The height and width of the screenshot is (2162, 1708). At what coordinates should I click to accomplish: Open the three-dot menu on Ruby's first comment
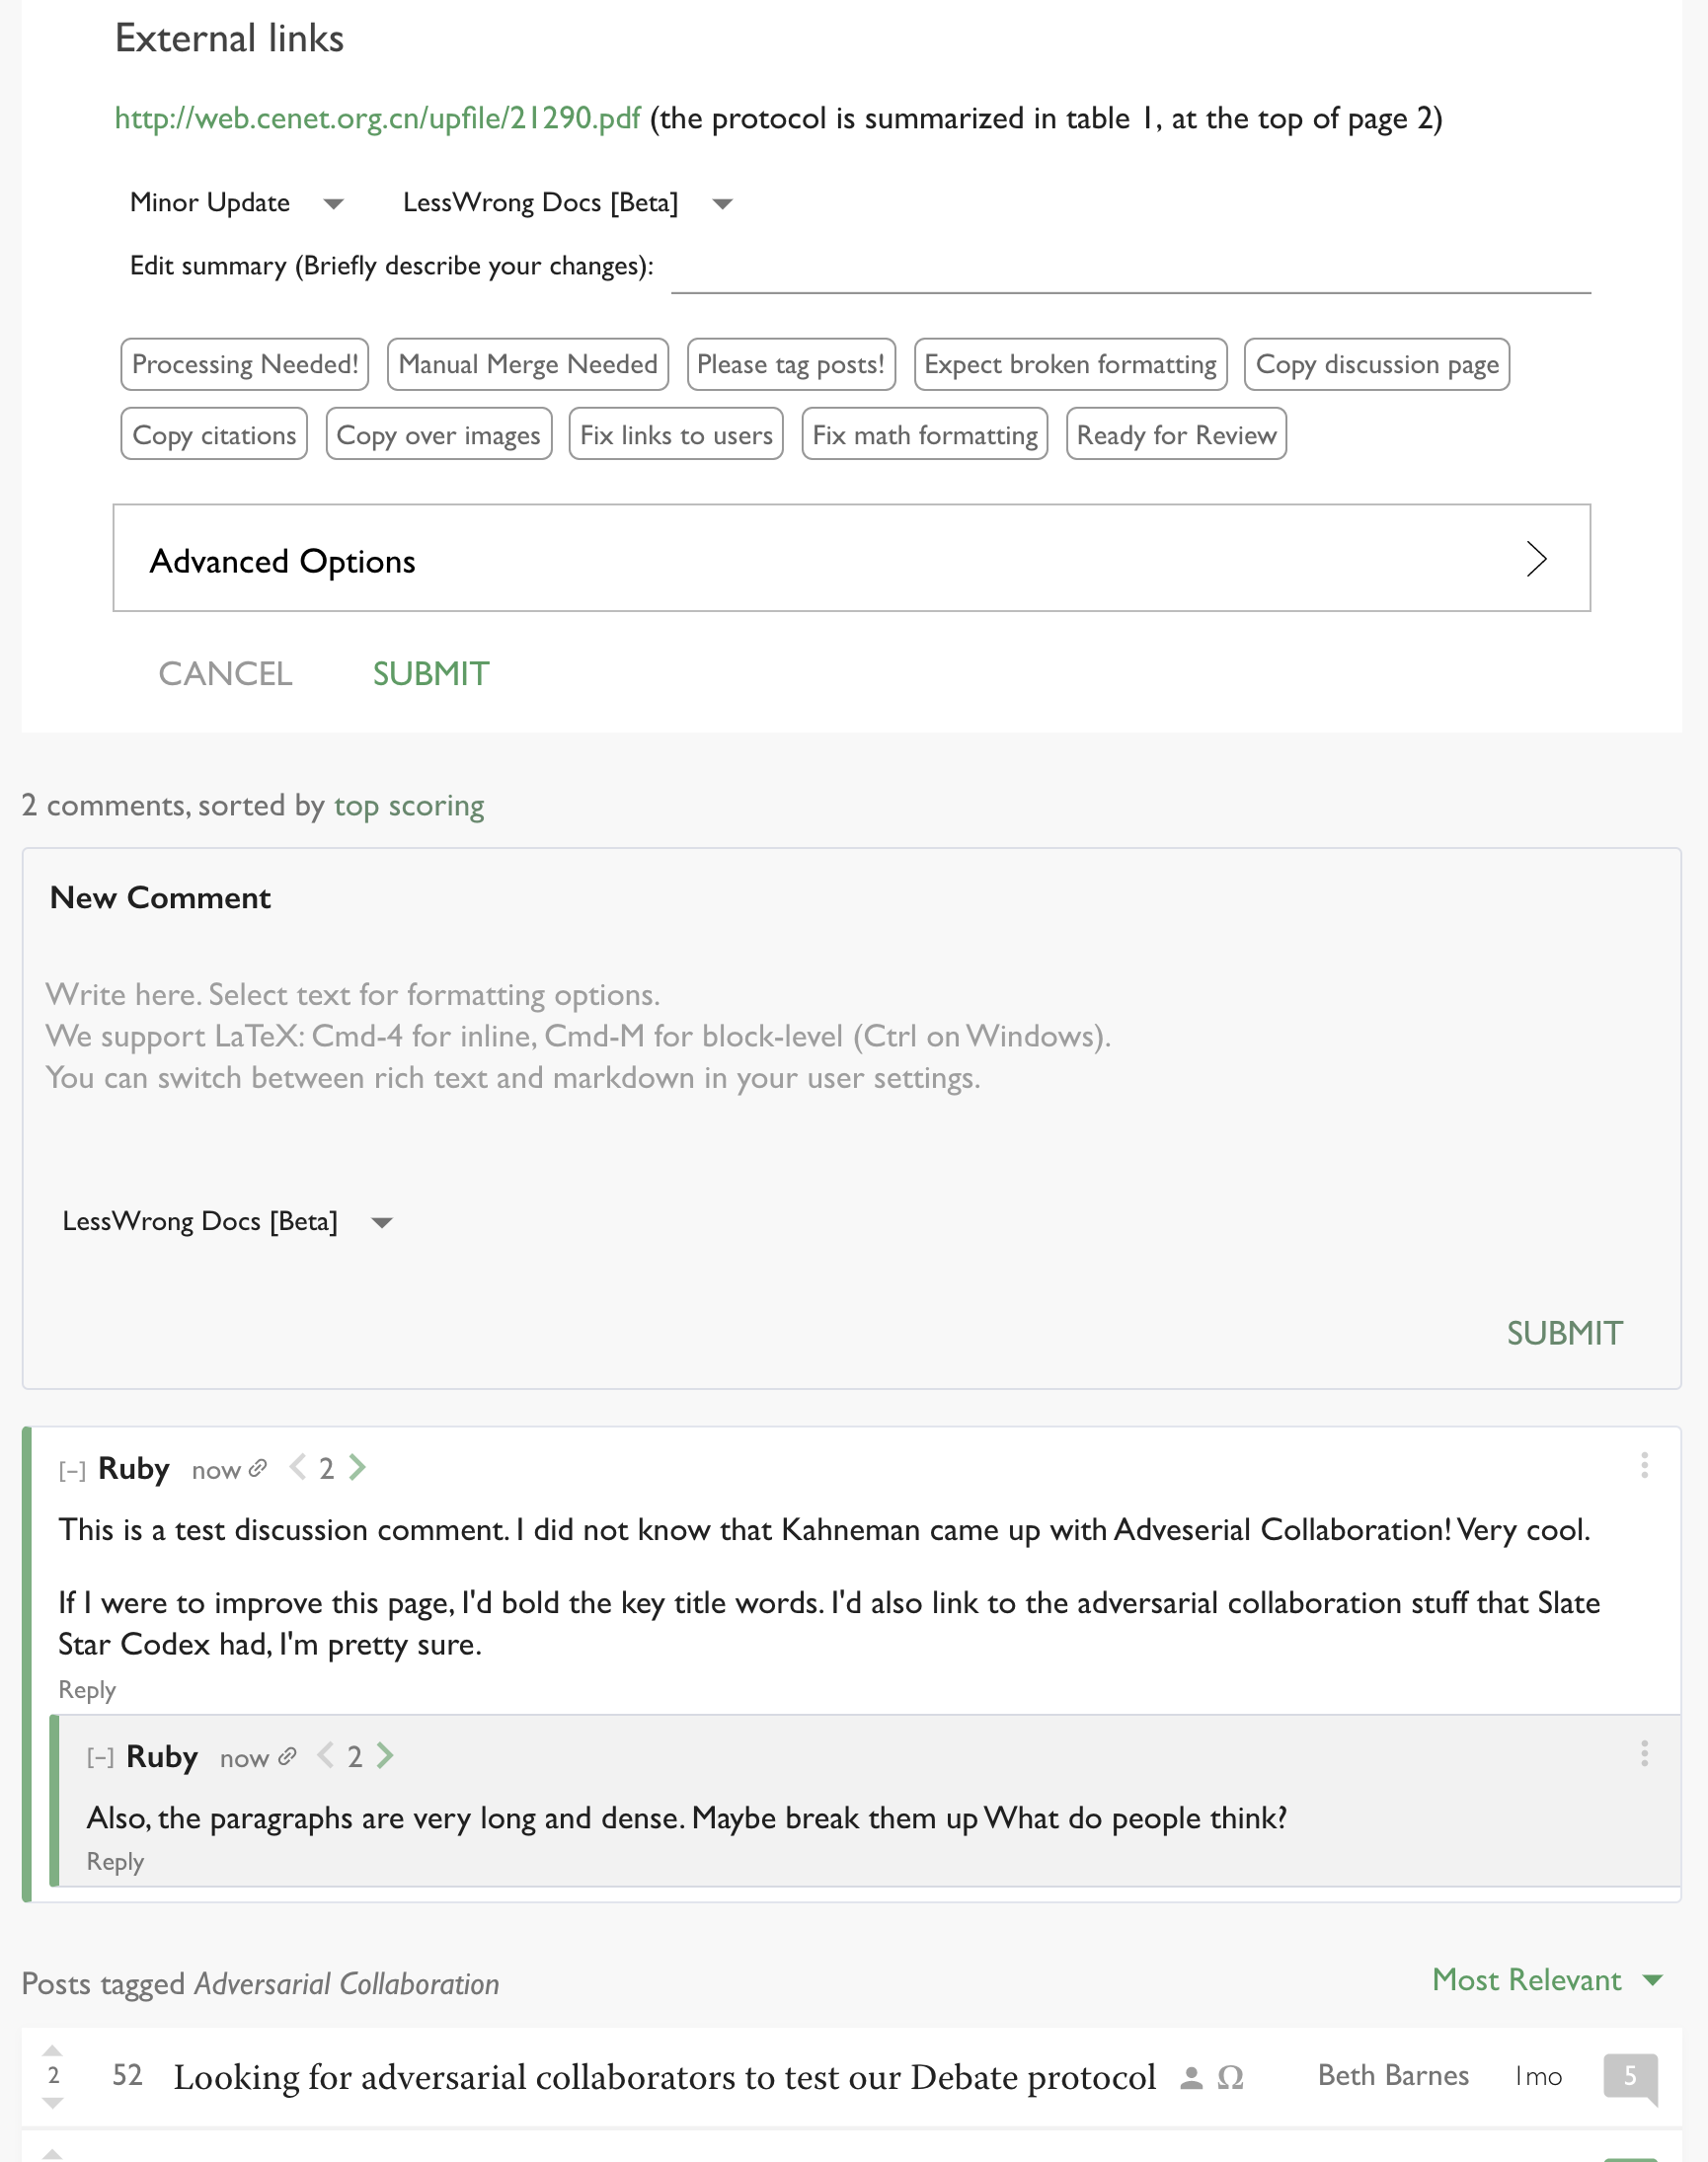pos(1644,1465)
